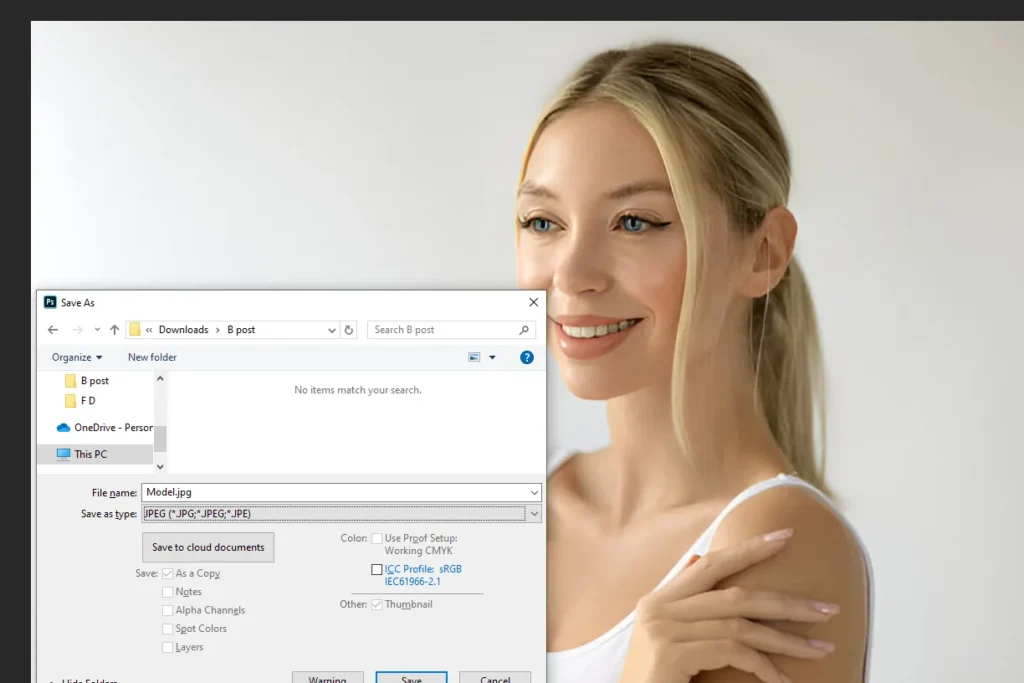1024x683 pixels.
Task: Toggle the Spot Colors checkbox
Action: click(x=168, y=628)
